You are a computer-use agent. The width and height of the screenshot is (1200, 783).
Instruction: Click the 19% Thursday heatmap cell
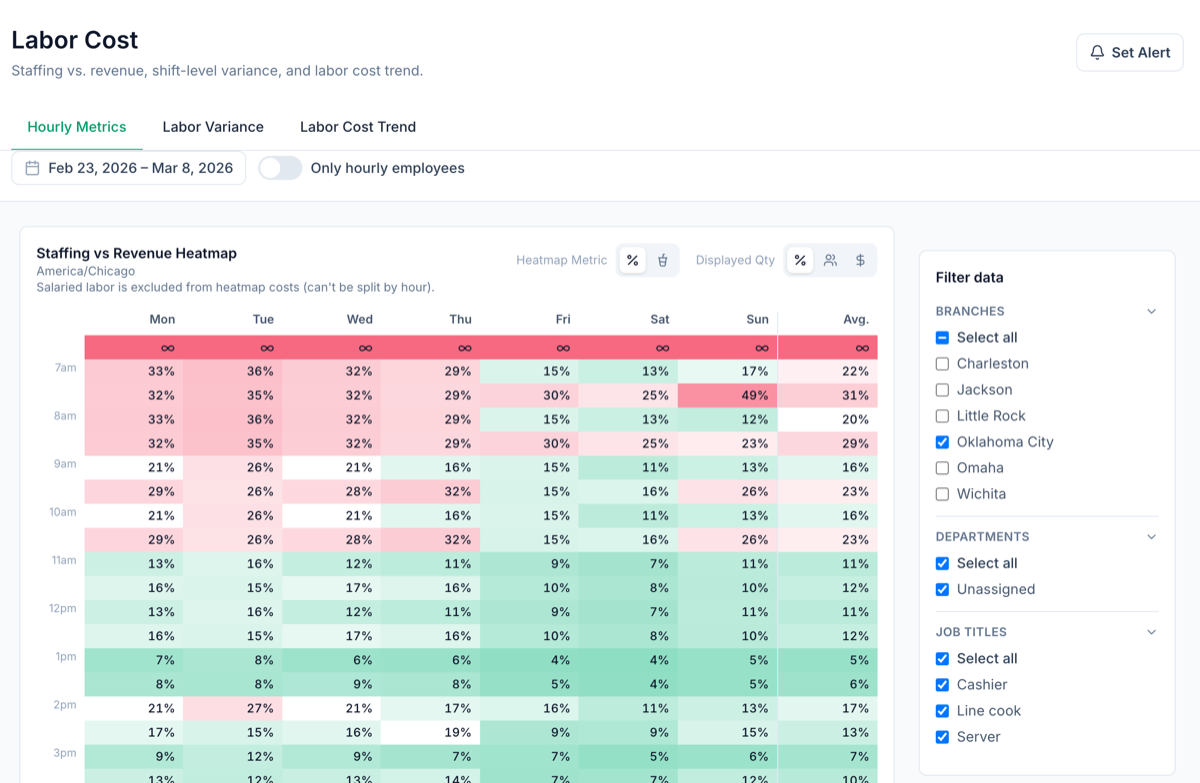coord(431,732)
